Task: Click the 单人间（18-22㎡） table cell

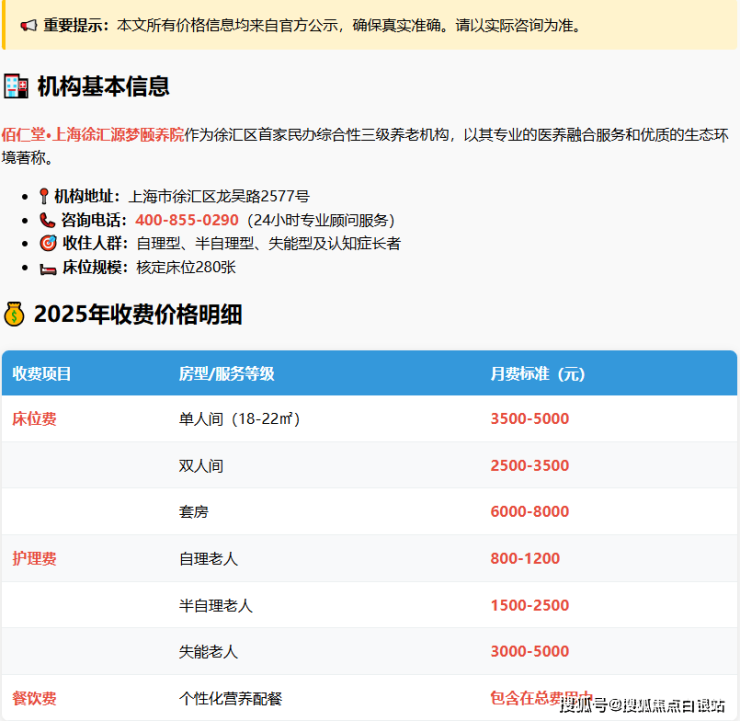Action: click(x=239, y=419)
